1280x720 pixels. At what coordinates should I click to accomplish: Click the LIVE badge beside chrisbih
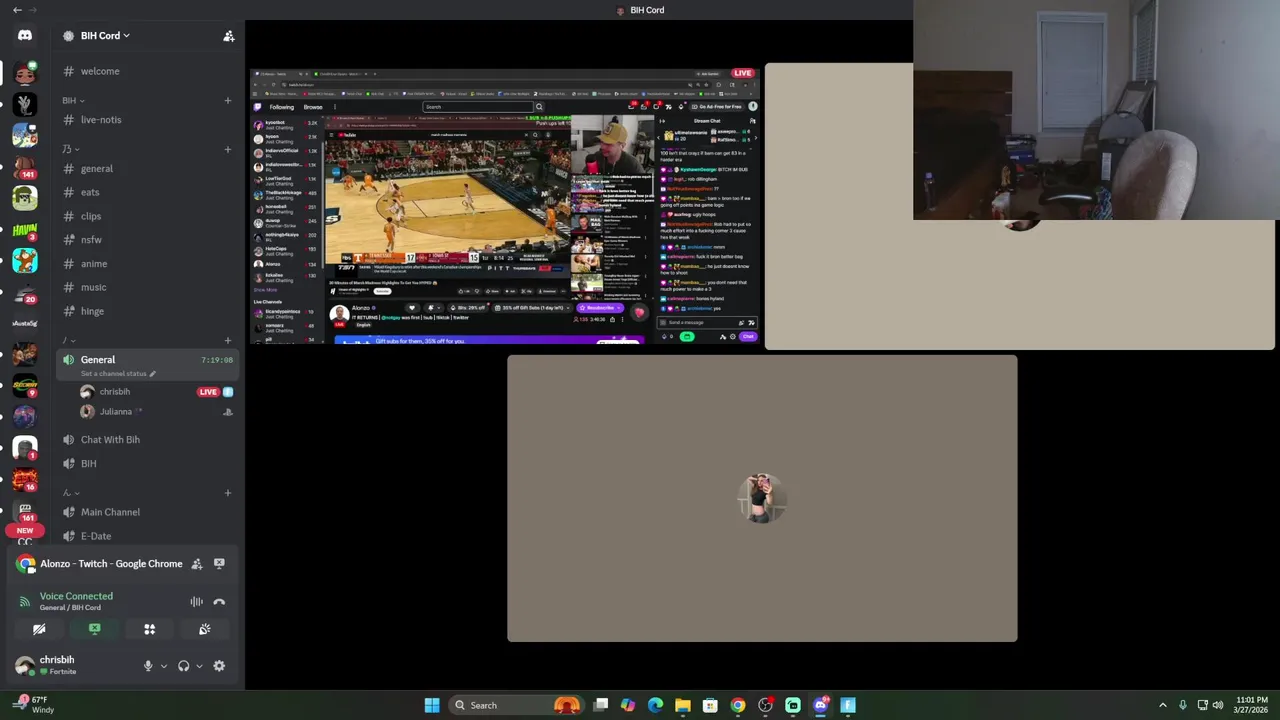pyautogui.click(x=208, y=392)
